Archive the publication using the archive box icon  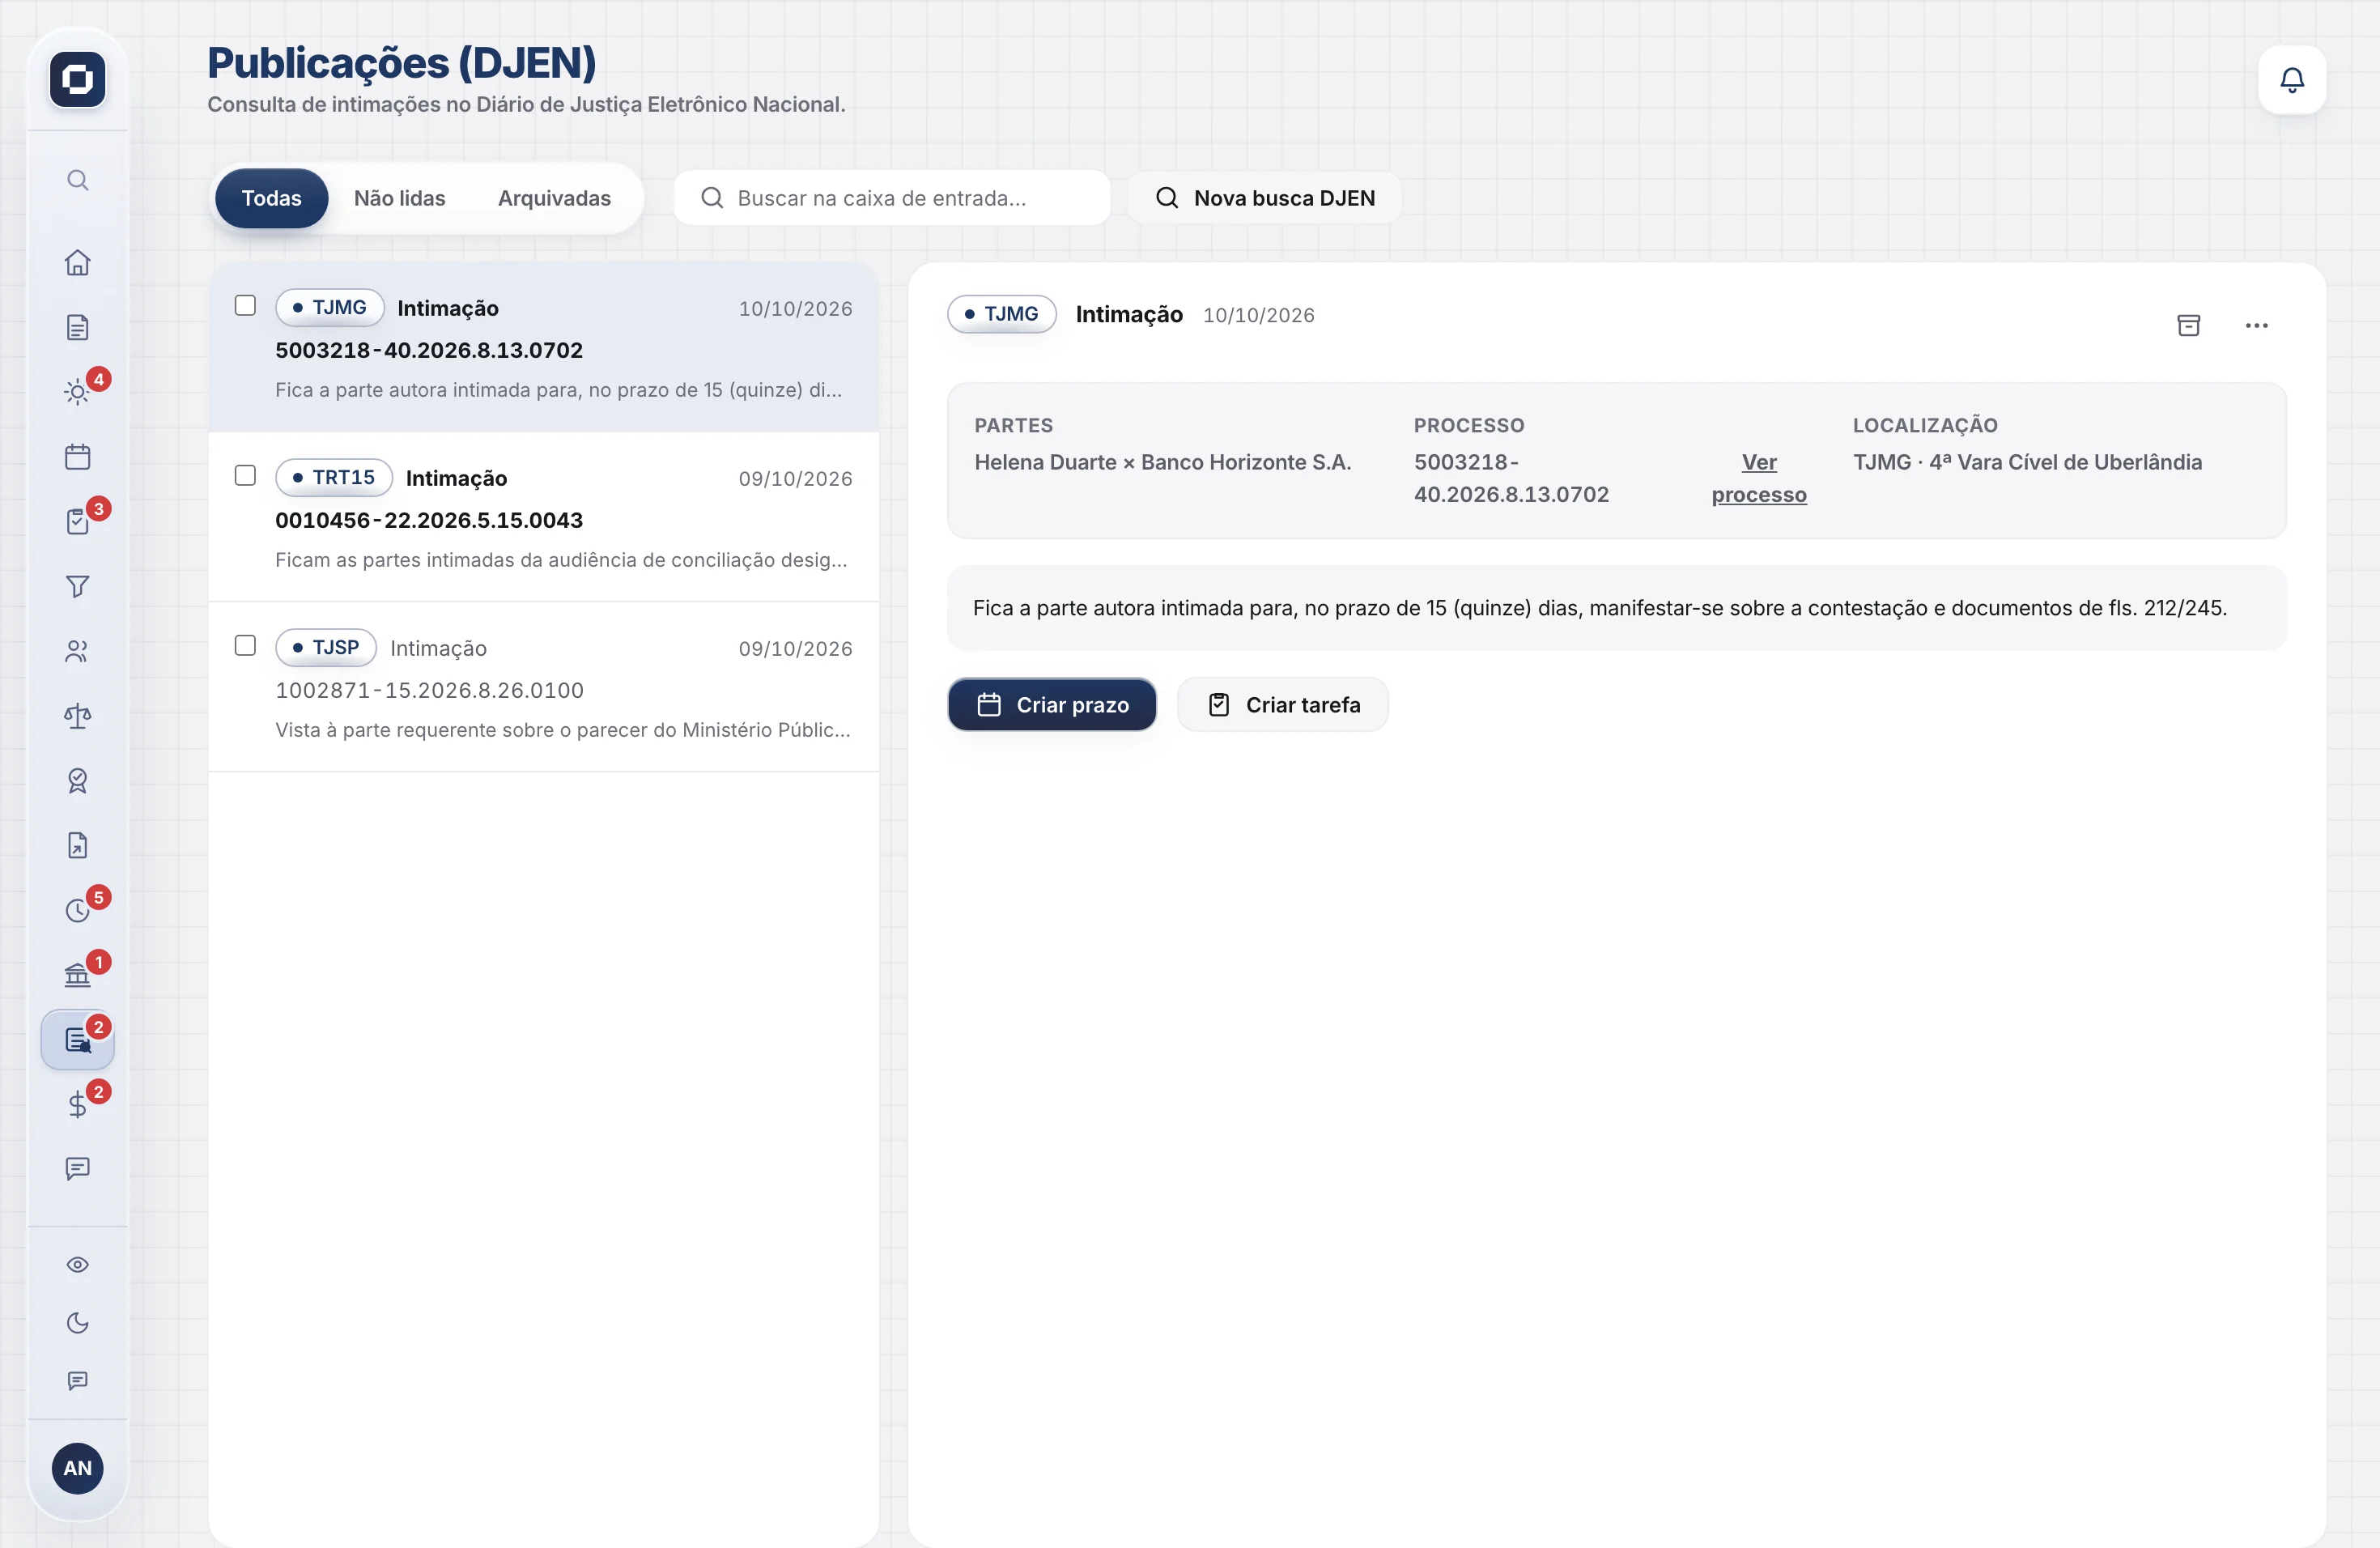point(2188,325)
